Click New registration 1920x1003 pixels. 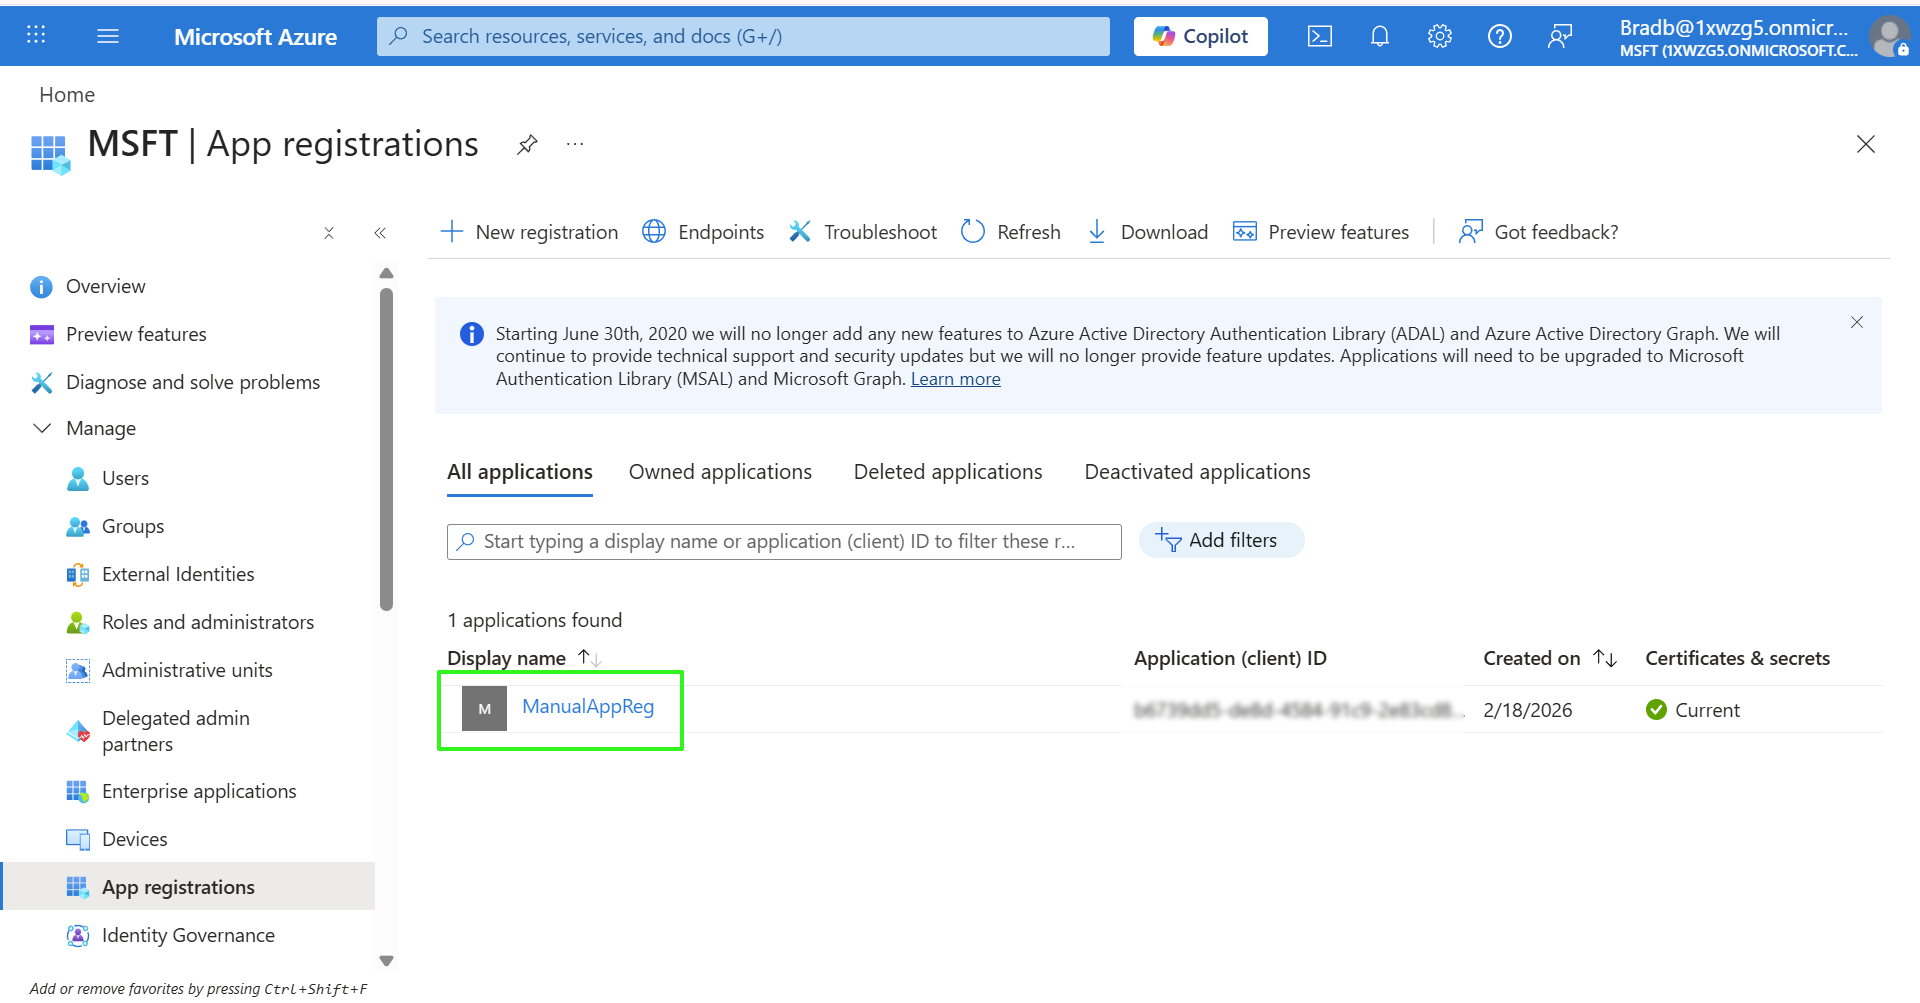[530, 232]
